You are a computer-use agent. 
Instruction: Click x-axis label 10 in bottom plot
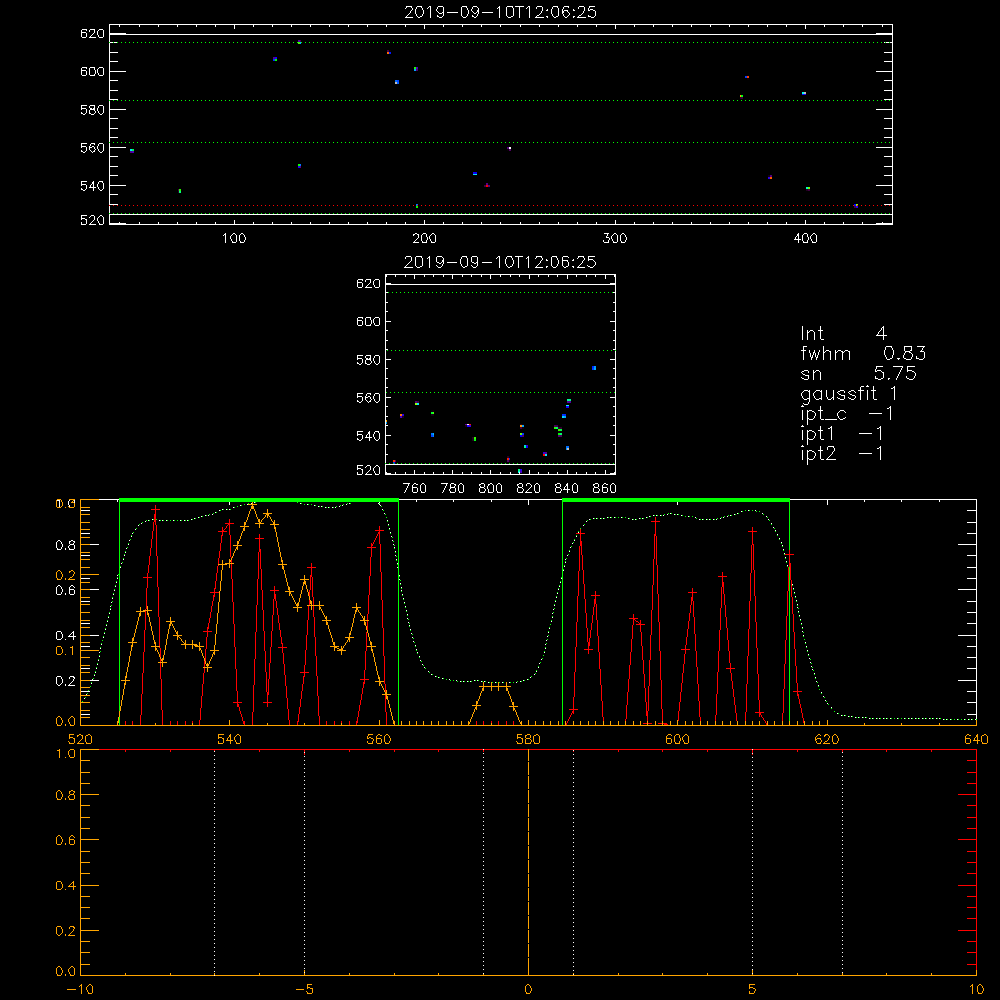click(976, 990)
